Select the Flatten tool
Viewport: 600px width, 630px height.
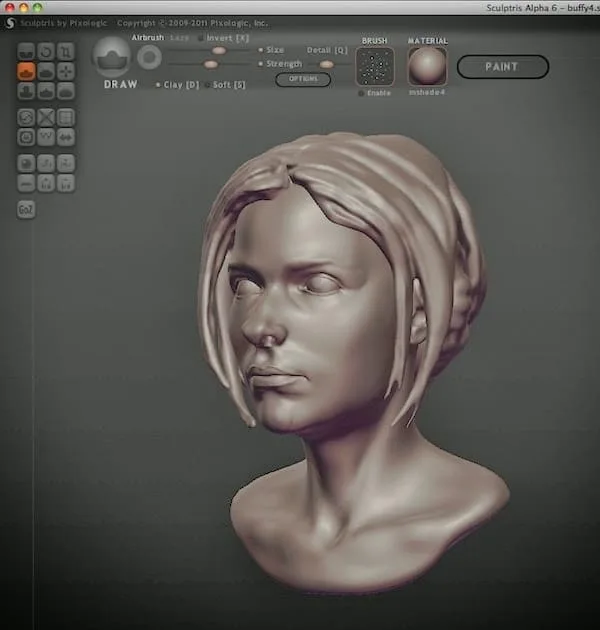[46, 71]
